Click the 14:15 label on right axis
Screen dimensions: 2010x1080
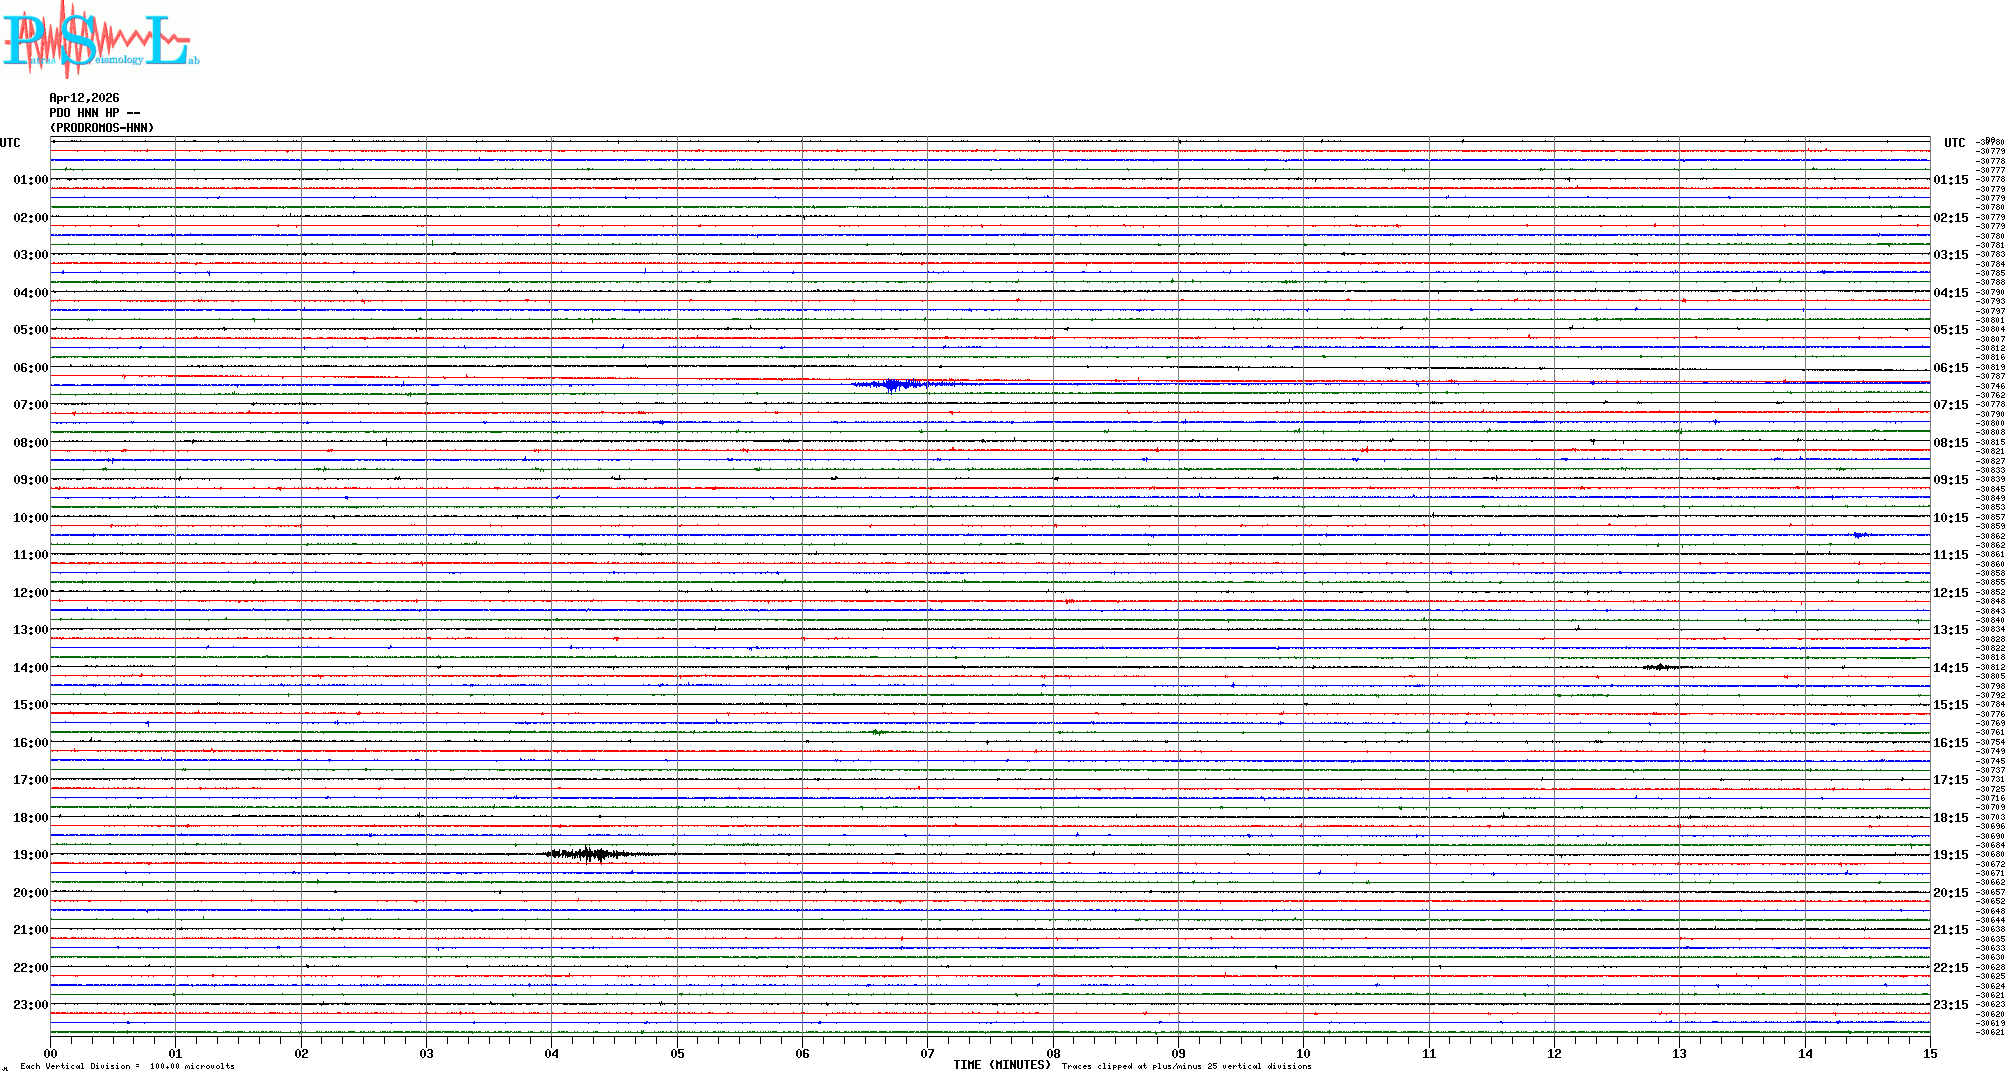1950,668
